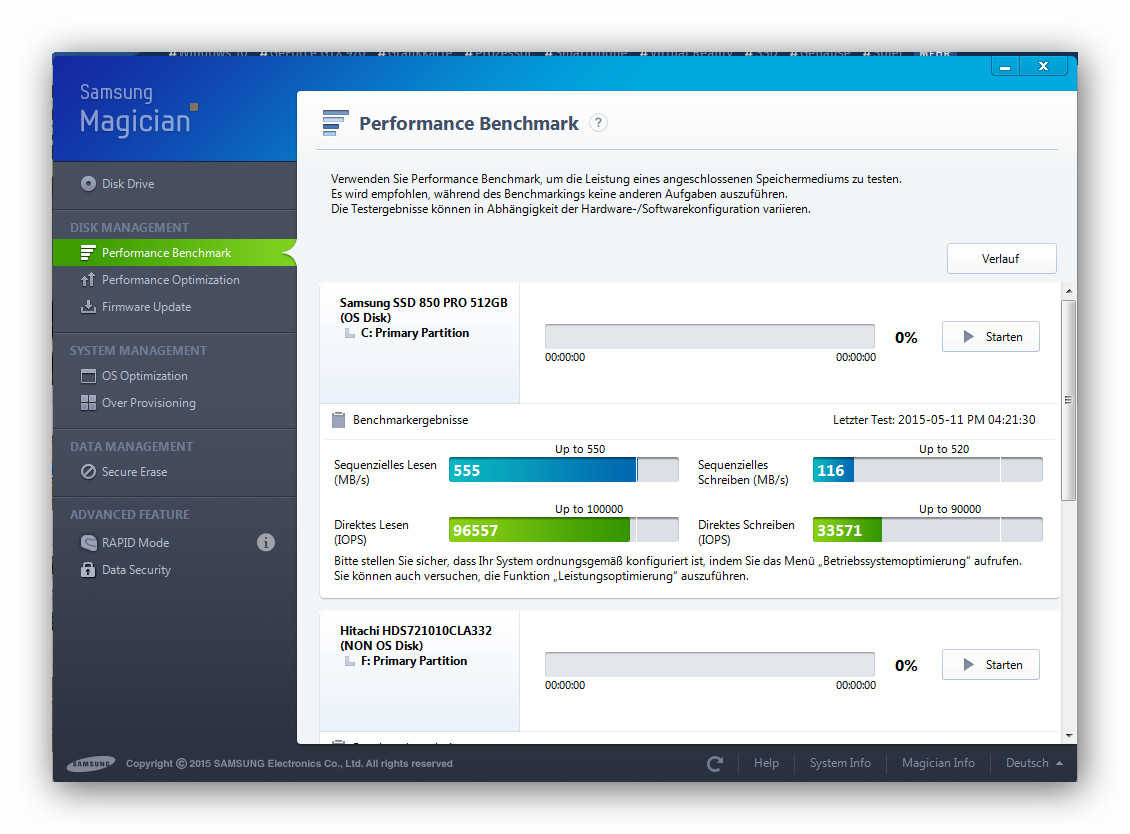The height and width of the screenshot is (834, 1130).
Task: Click the Sequenzielles Lesen 555 bar
Action: coord(564,470)
